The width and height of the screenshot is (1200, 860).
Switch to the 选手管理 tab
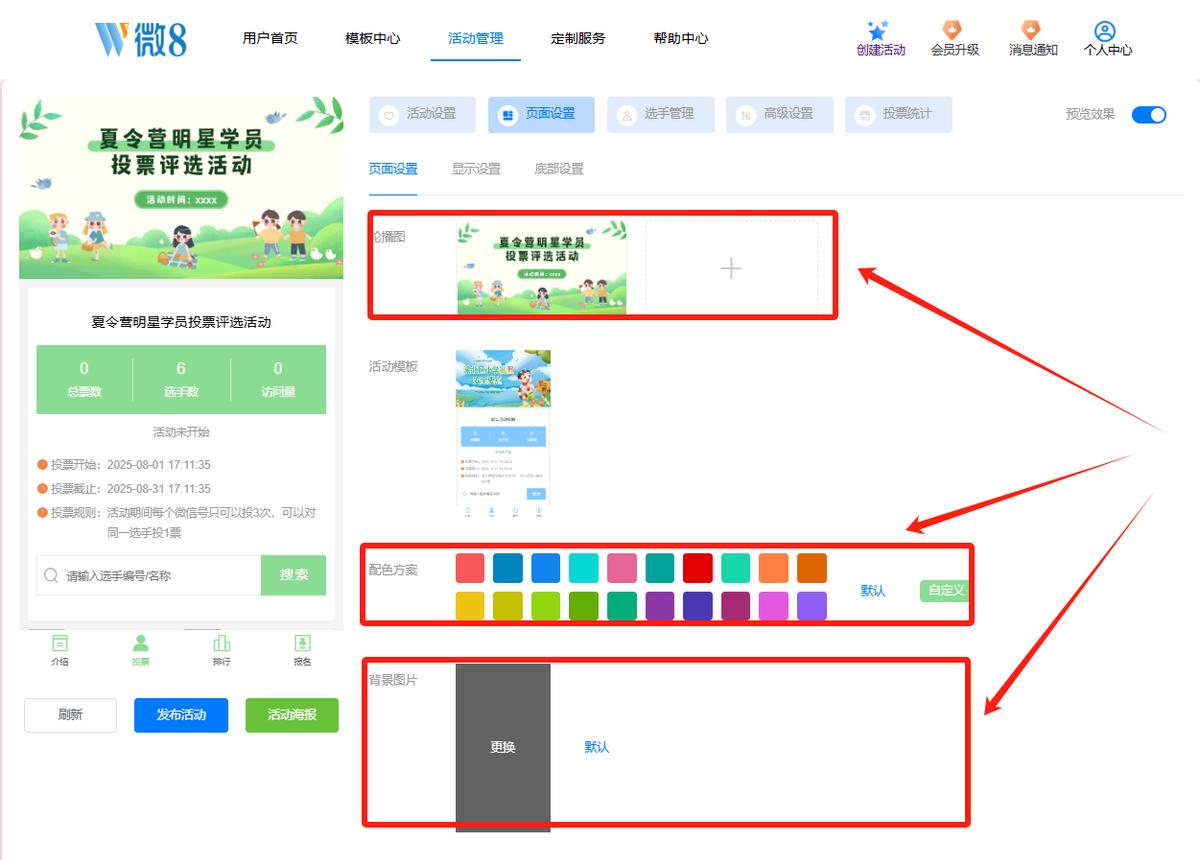(660, 115)
